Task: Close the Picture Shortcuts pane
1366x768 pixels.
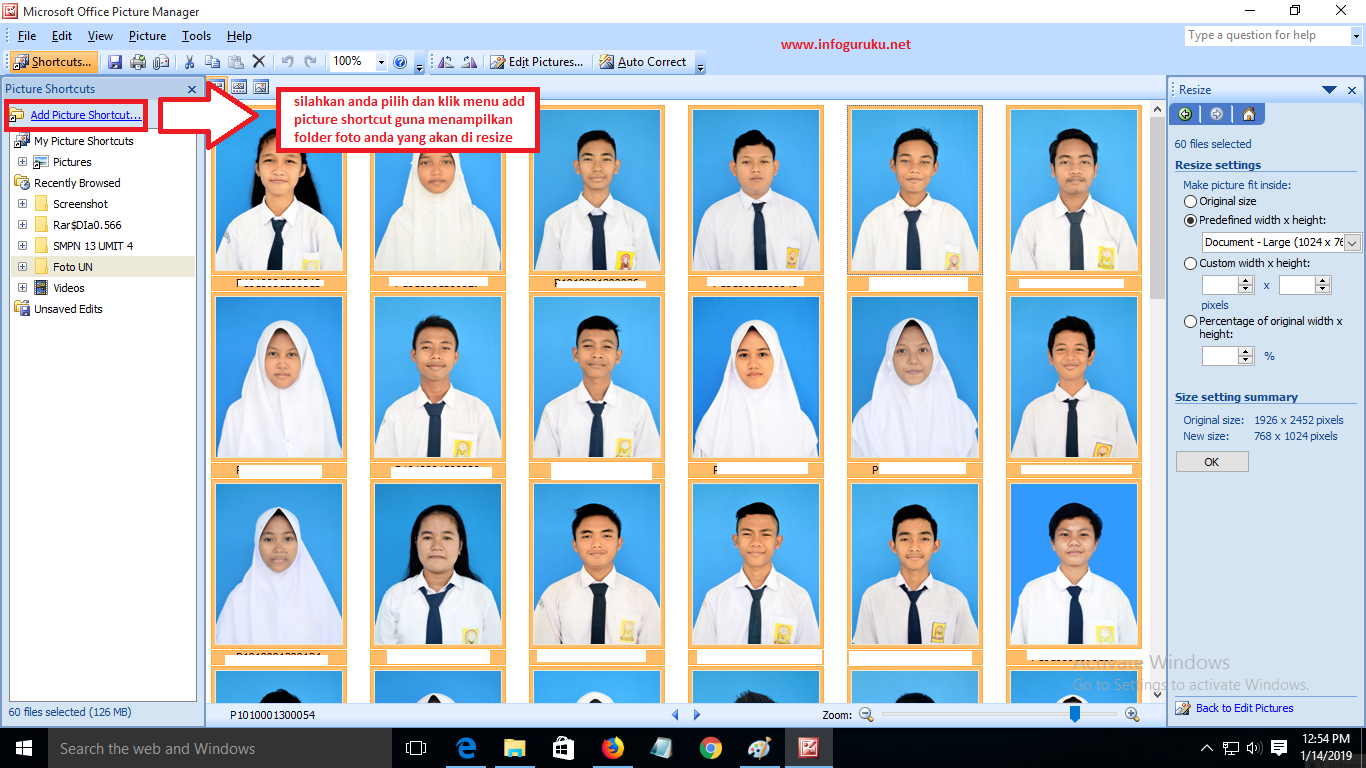Action: (192, 89)
